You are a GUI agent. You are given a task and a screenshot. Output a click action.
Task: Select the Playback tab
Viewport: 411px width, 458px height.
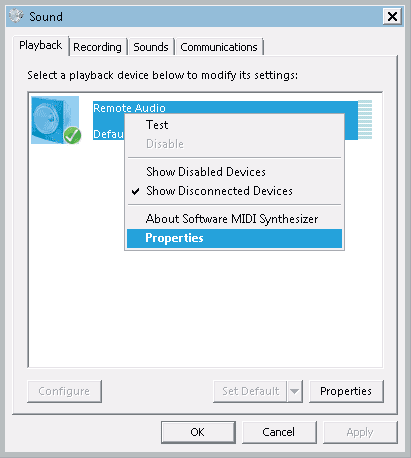(x=41, y=45)
